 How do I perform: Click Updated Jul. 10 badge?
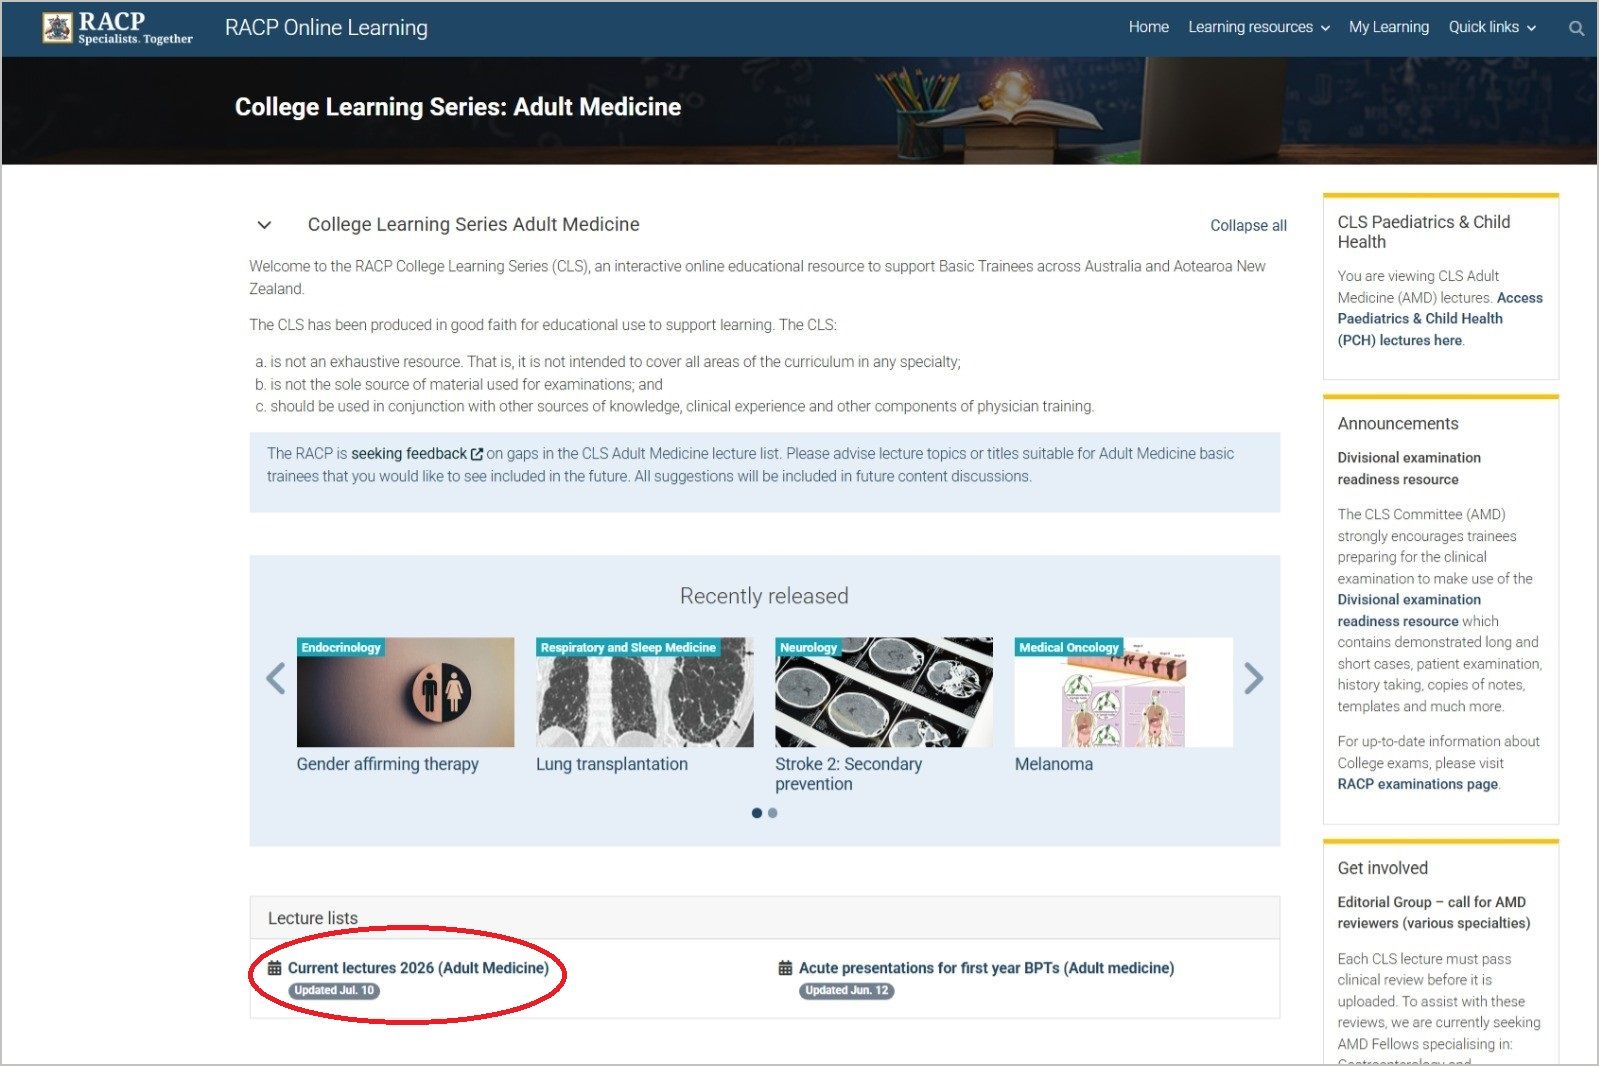click(x=334, y=991)
